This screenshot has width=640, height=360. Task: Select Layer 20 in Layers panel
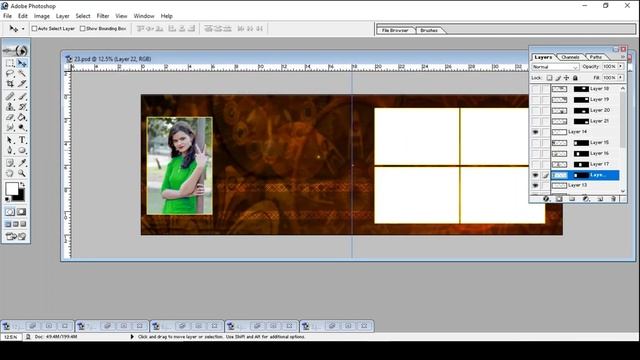pos(585,110)
